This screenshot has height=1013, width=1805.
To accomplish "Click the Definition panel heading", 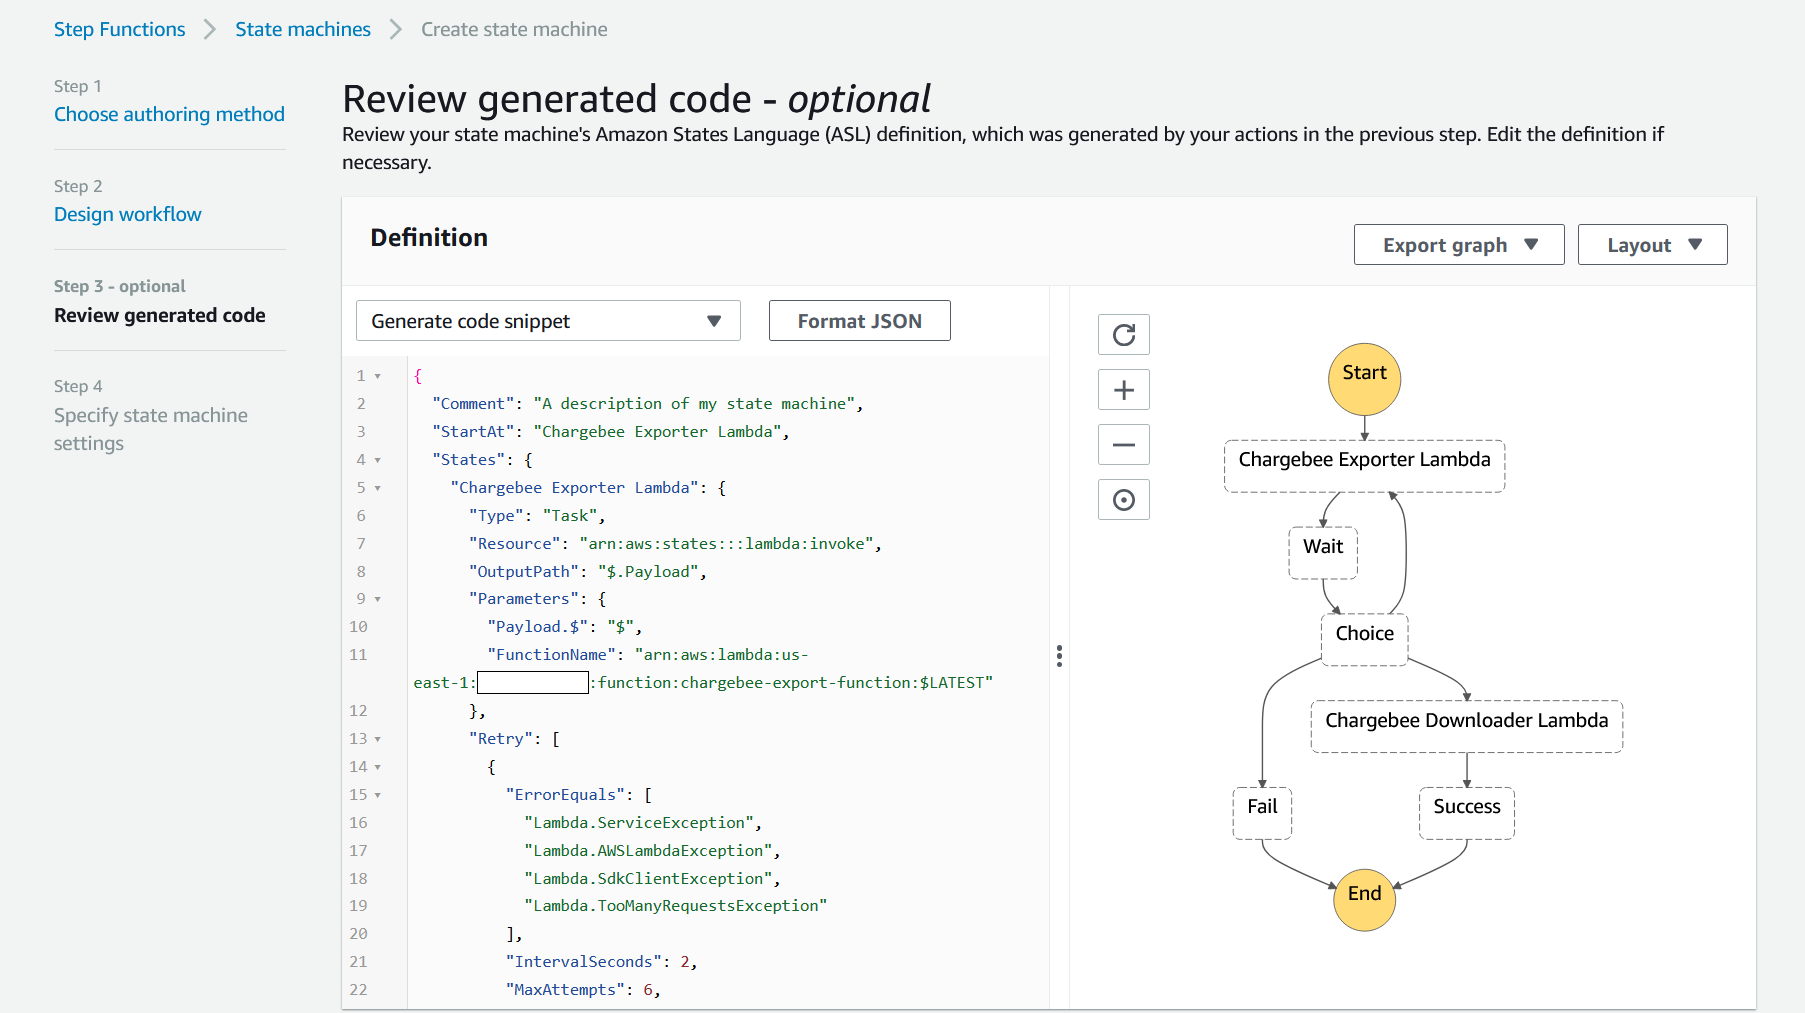I will point(429,238).
